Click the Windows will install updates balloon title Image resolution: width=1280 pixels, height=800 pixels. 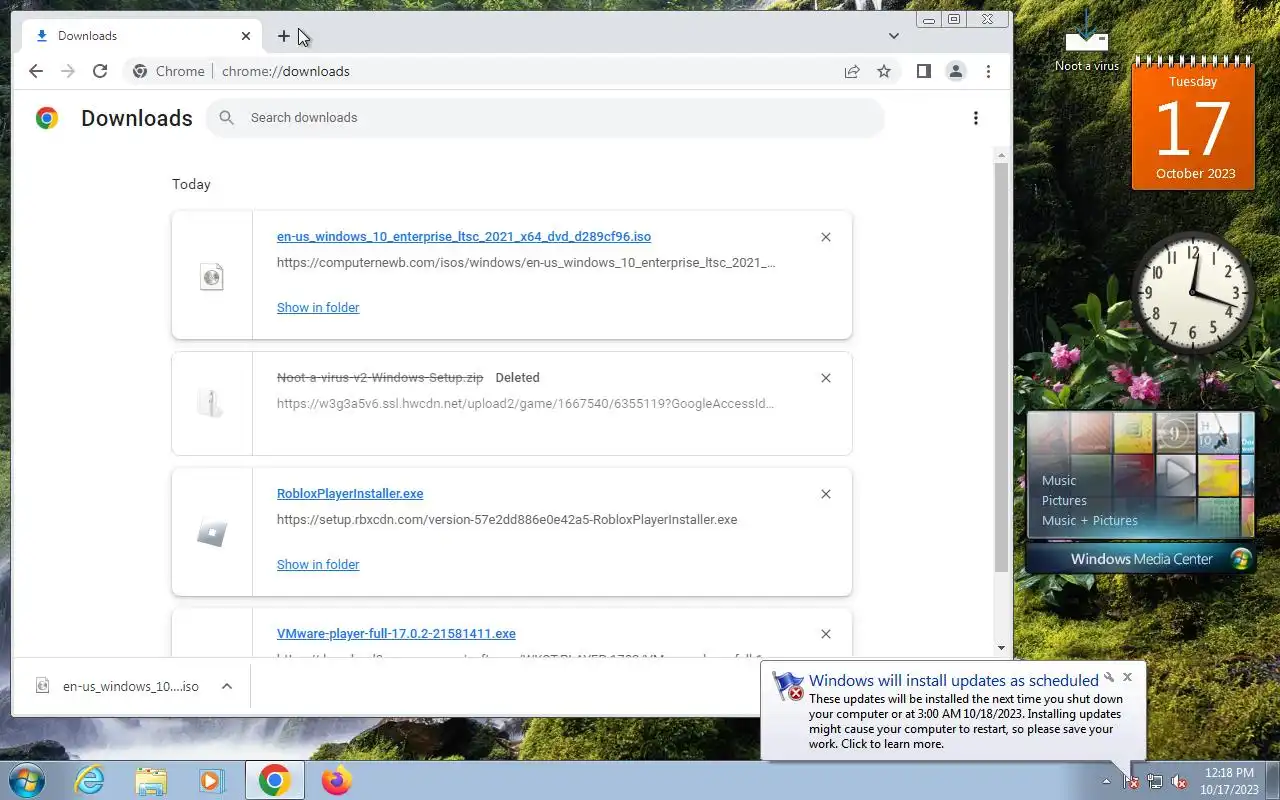[954, 681]
